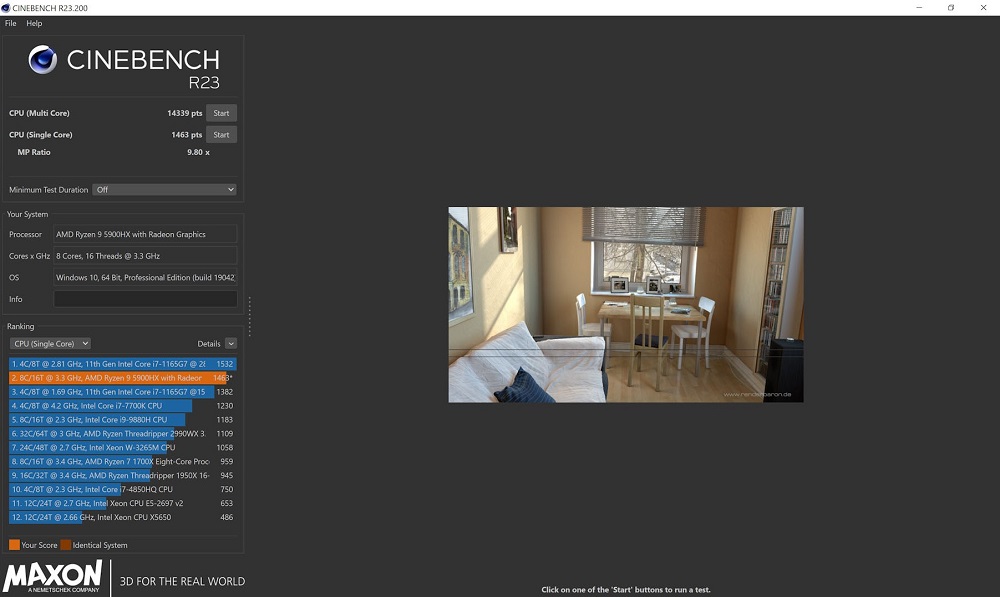The width and height of the screenshot is (1000, 597).
Task: Open the CPU (Single Core) ranking dropdown
Action: 50,343
